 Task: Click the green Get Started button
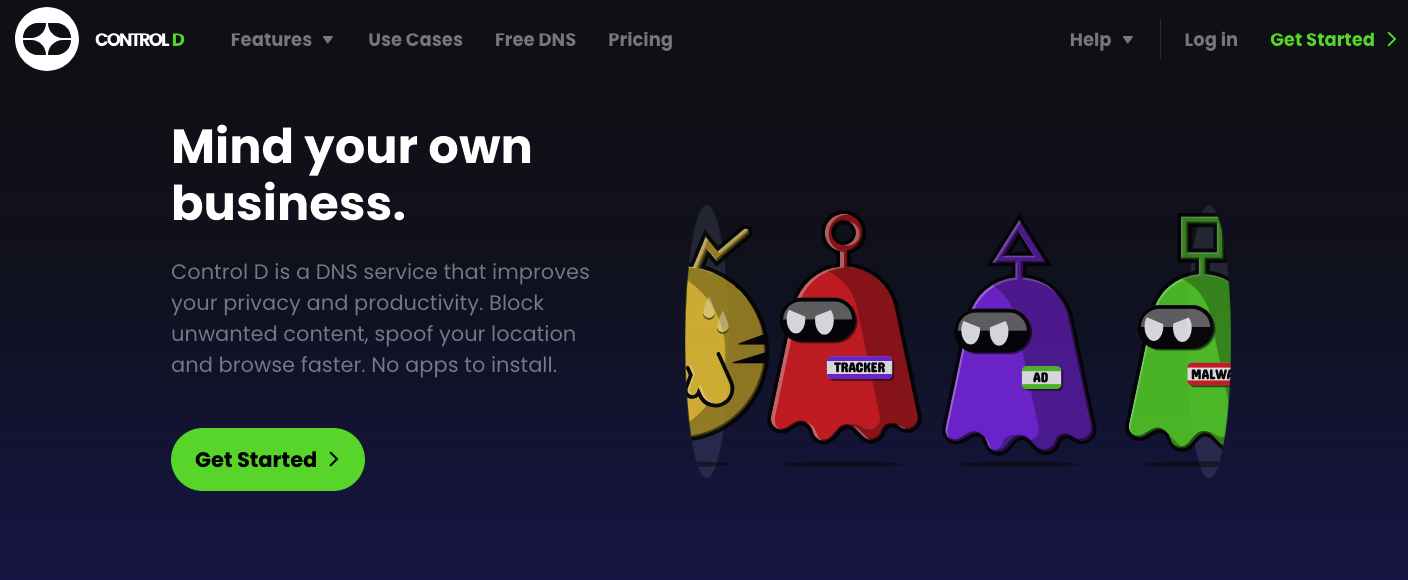[x=268, y=459]
